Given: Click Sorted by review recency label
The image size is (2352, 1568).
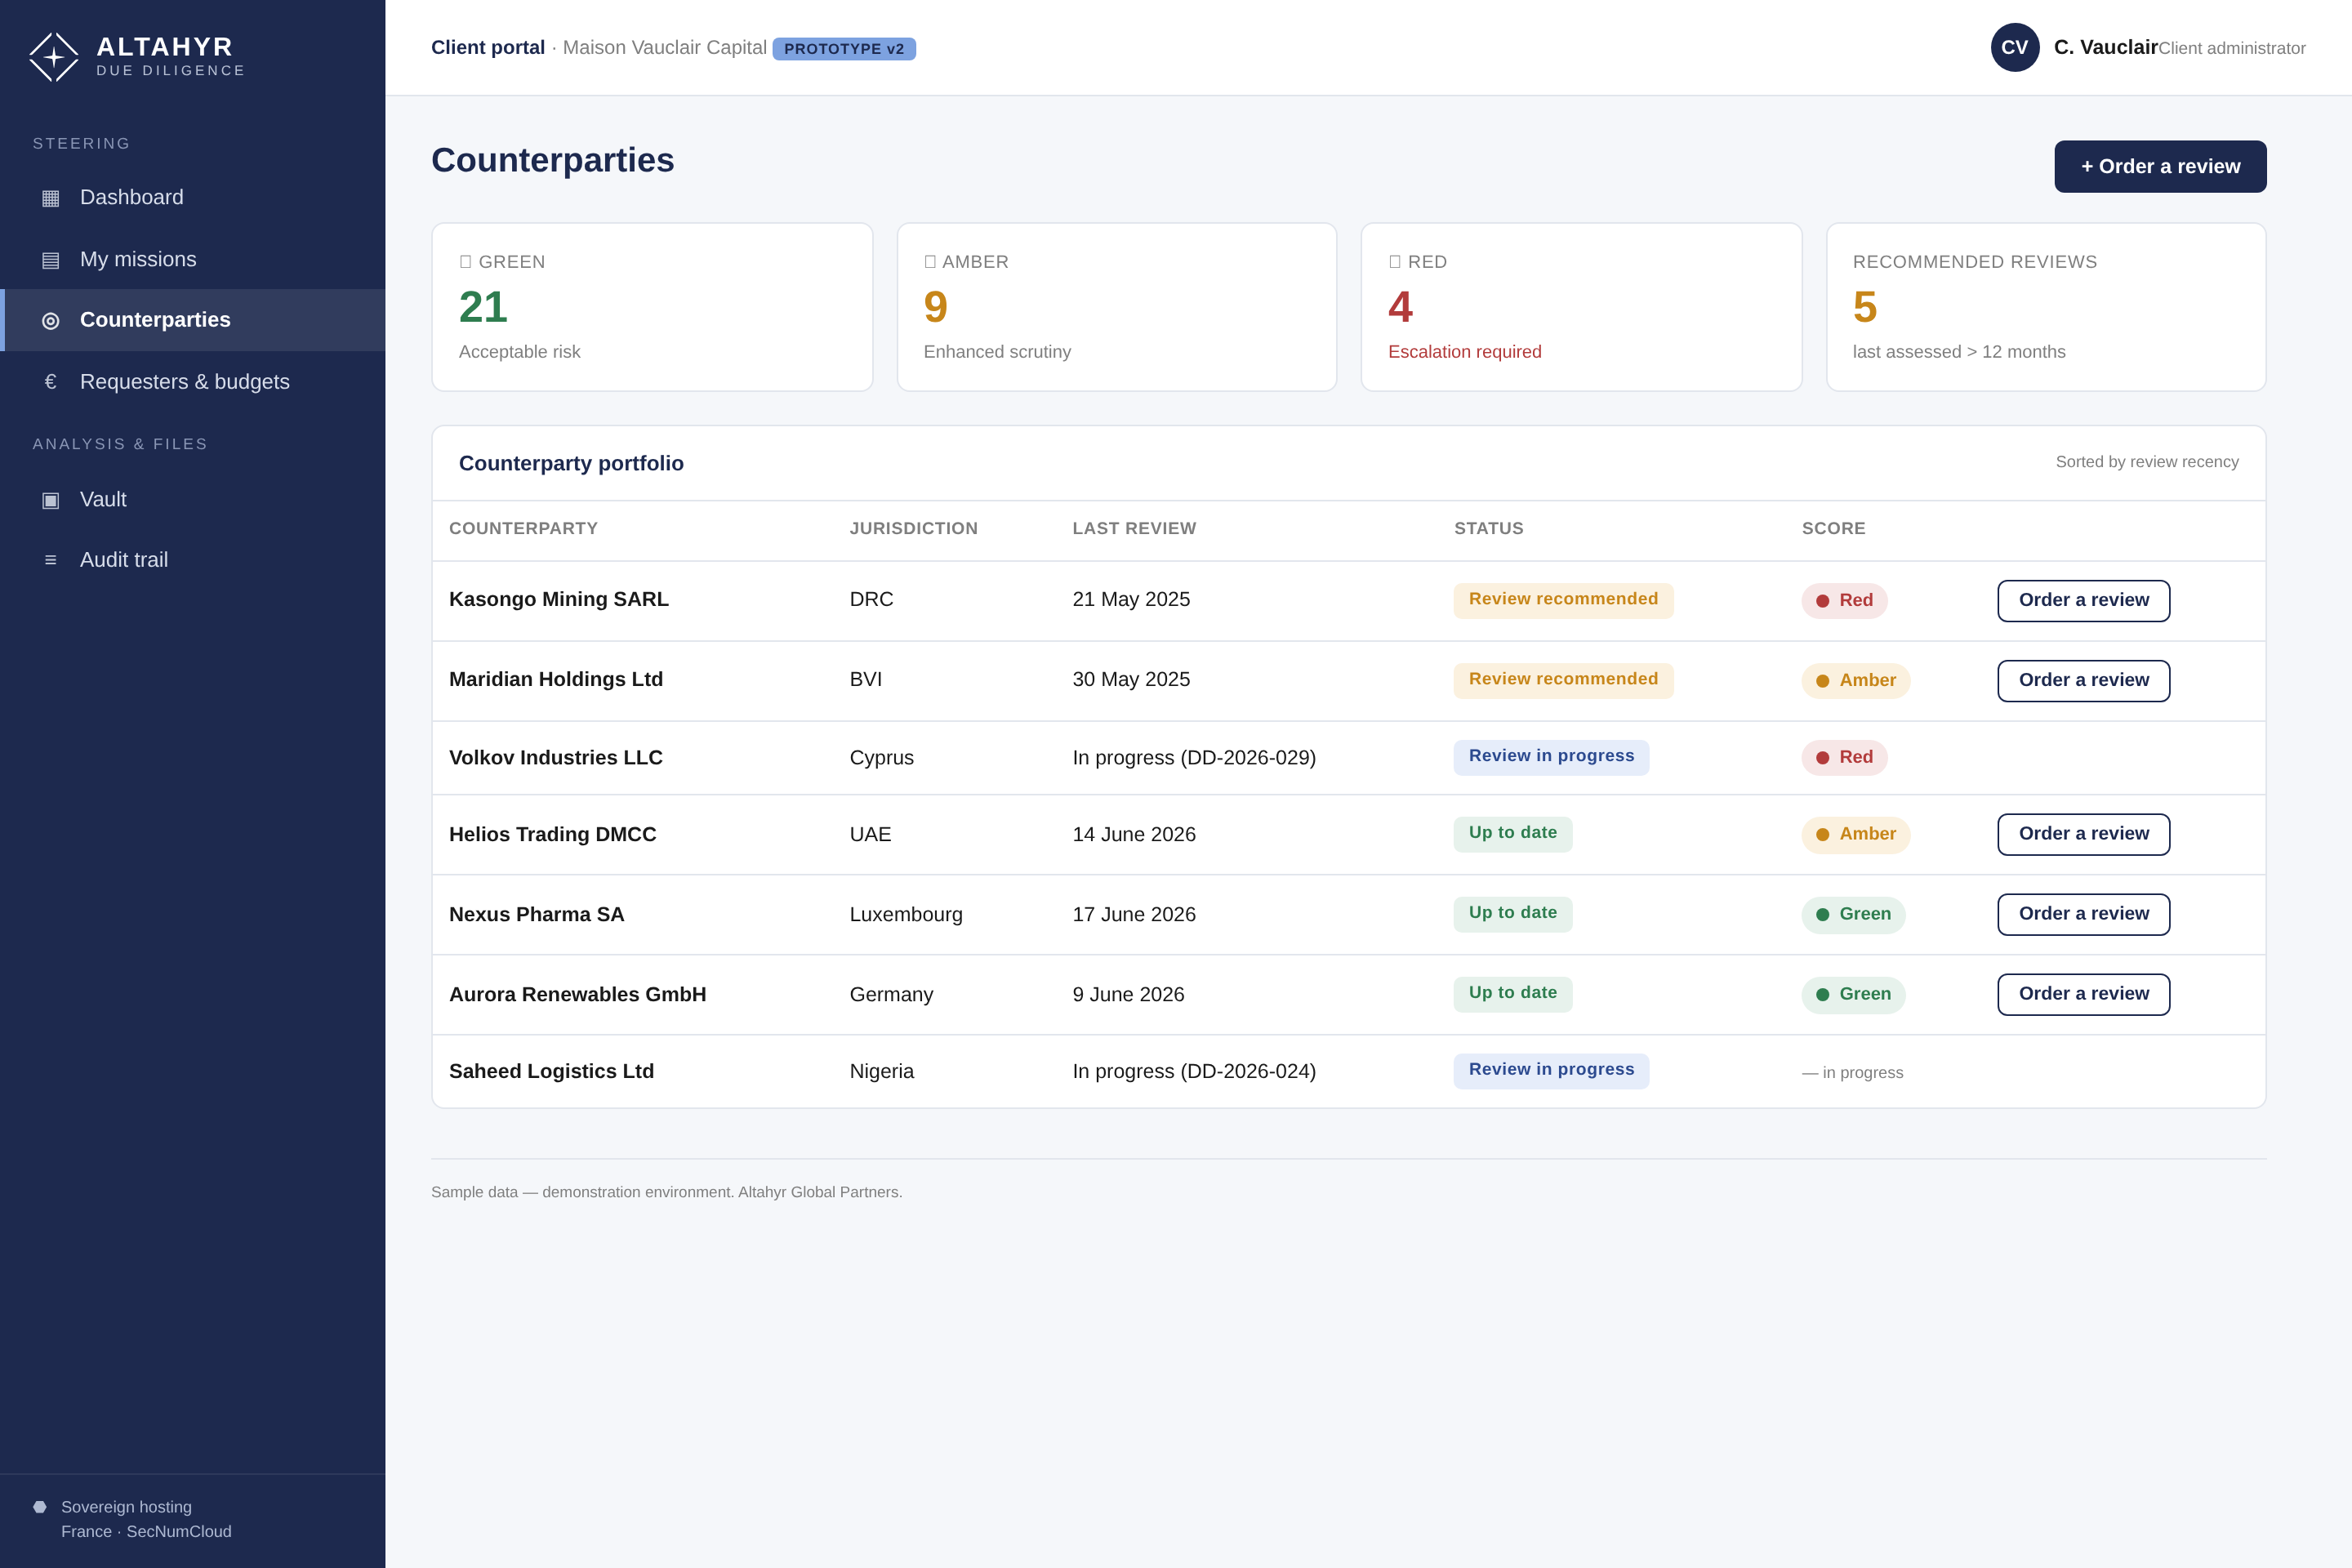Looking at the screenshot, I should coord(2147,462).
